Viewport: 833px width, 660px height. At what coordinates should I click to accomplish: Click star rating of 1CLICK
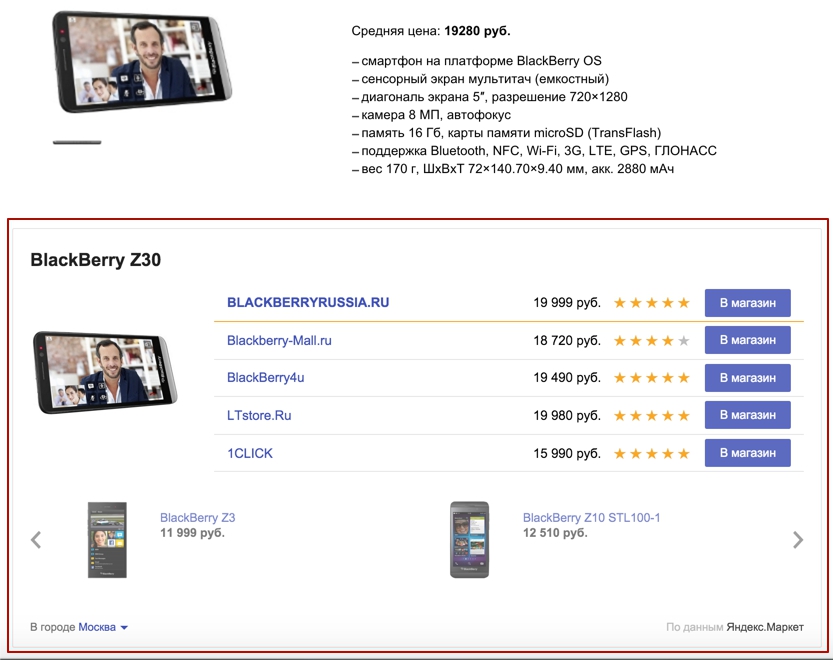[651, 453]
